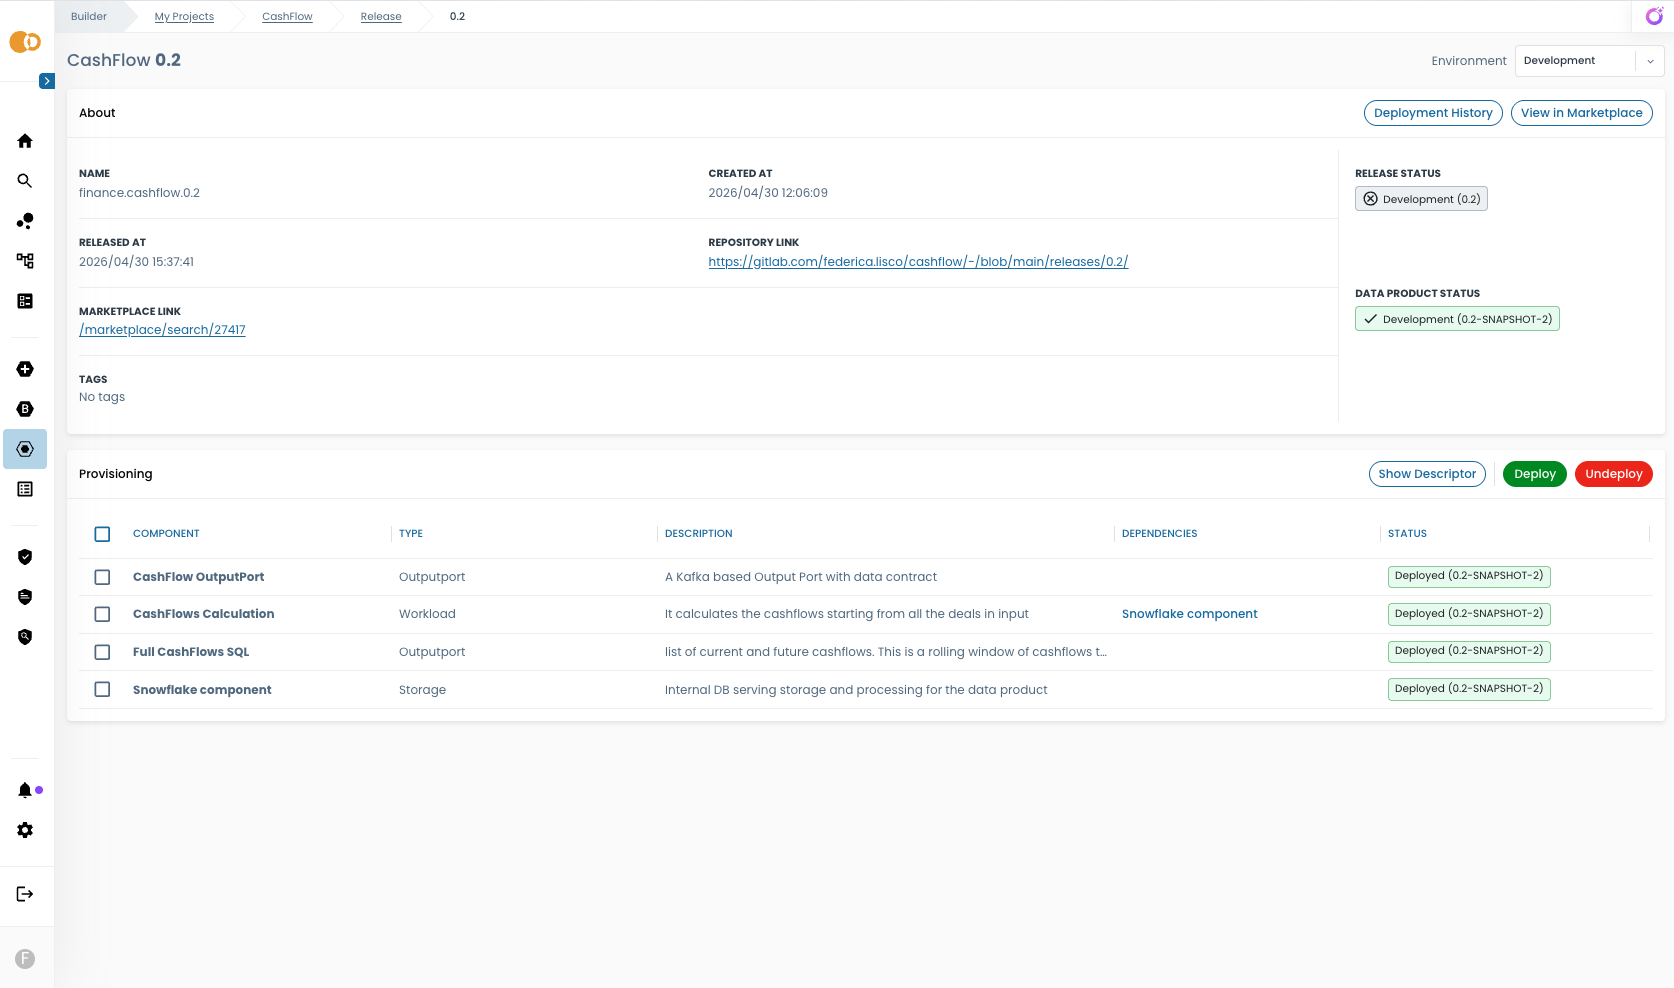The image size is (1674, 988).
Task: Open the Environment dropdown showing Development
Action: [x=1589, y=61]
